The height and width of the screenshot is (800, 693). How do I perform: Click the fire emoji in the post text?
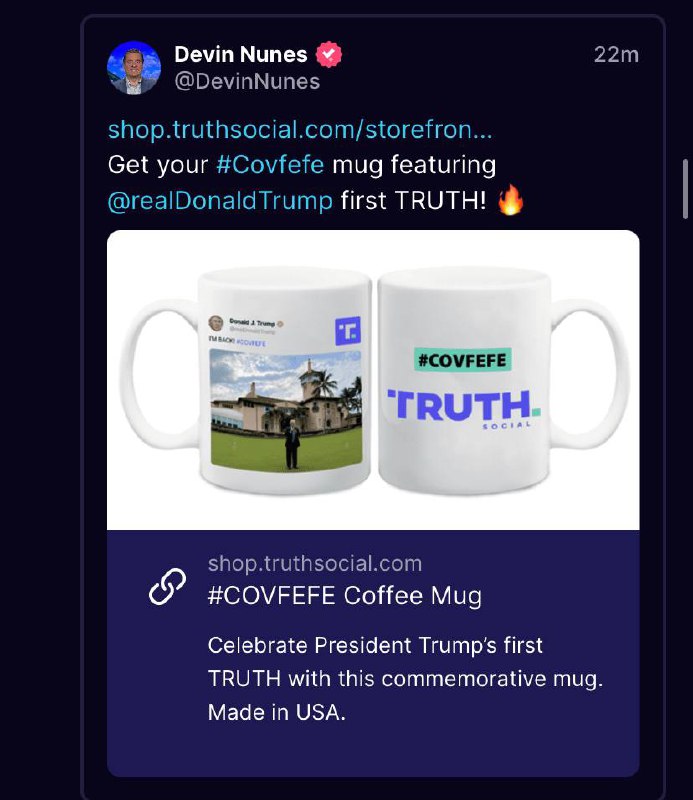[511, 199]
